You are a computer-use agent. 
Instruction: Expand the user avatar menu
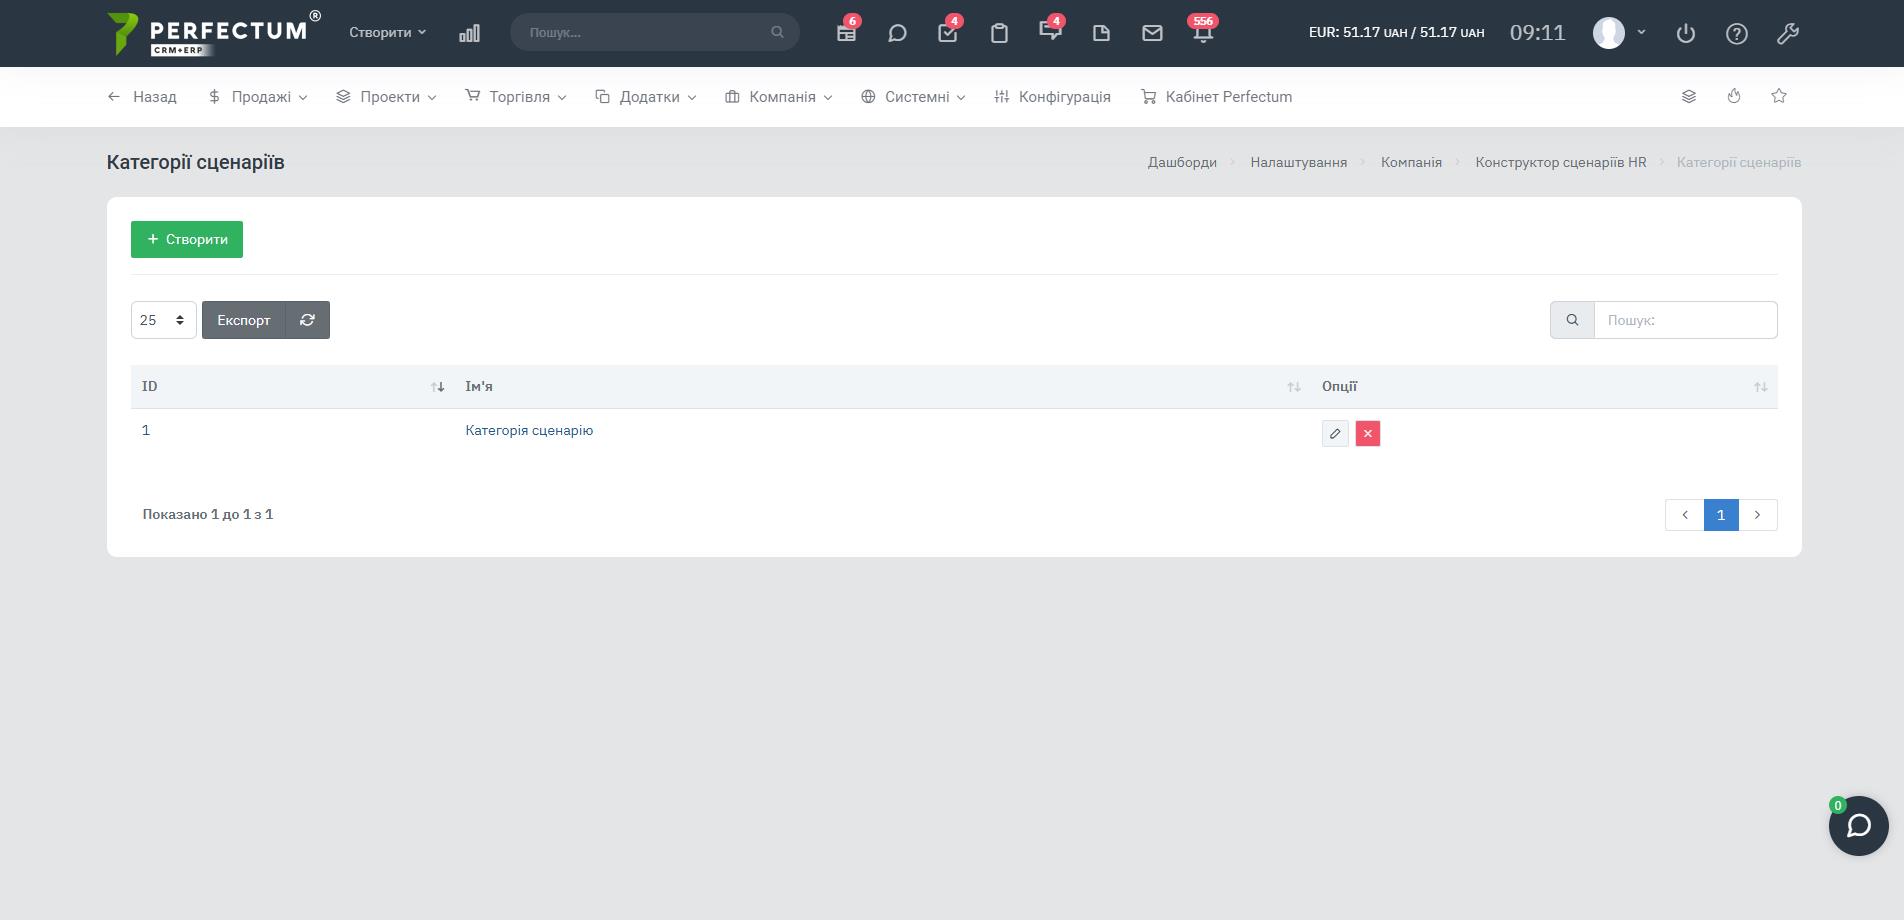[1619, 32]
